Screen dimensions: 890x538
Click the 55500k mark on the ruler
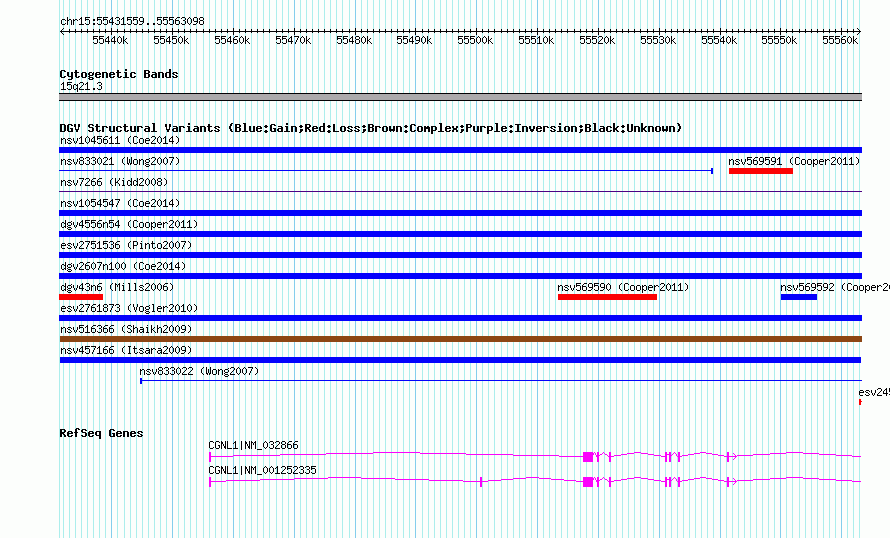[x=475, y=40]
